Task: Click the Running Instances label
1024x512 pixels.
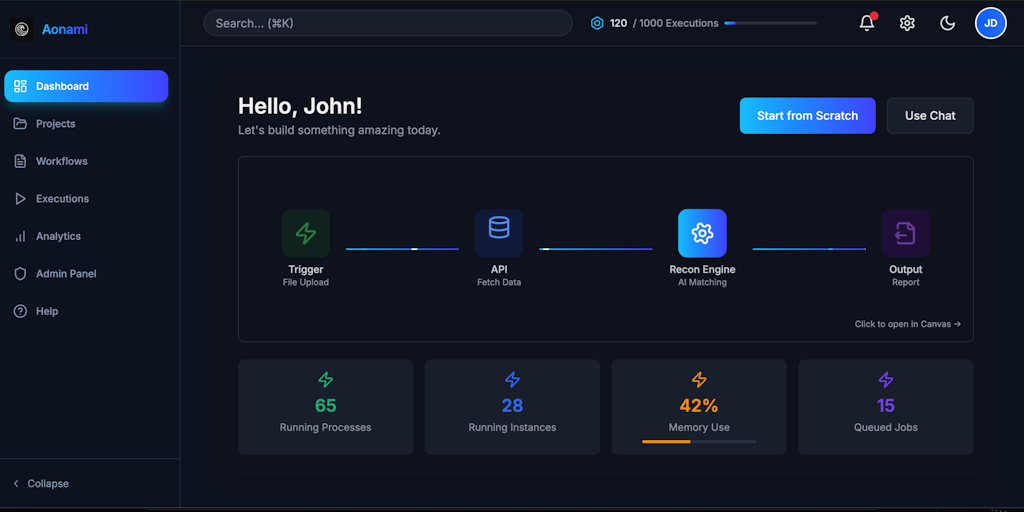Action: tap(512, 428)
